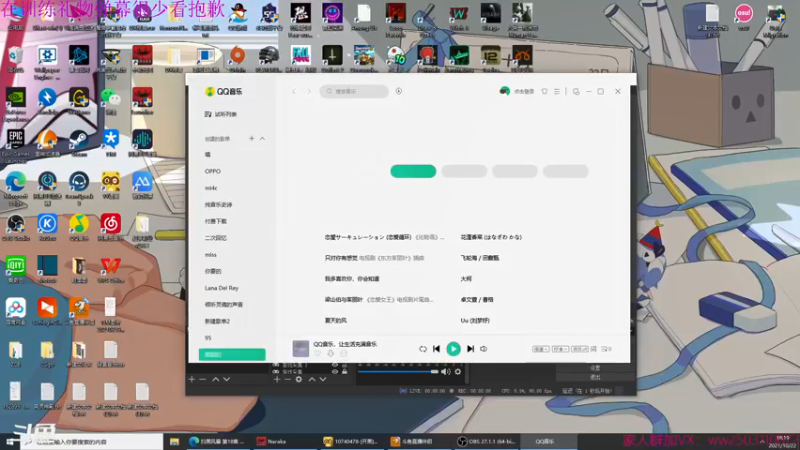The image size is (800, 450).
Task: Open the miss playlist in the sidebar
Action: click(x=211, y=255)
